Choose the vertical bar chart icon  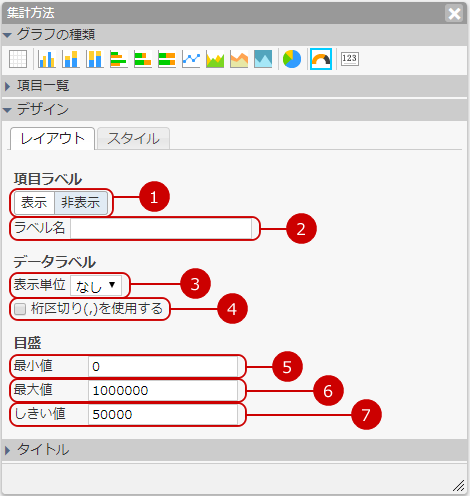pyautogui.click(x=47, y=59)
